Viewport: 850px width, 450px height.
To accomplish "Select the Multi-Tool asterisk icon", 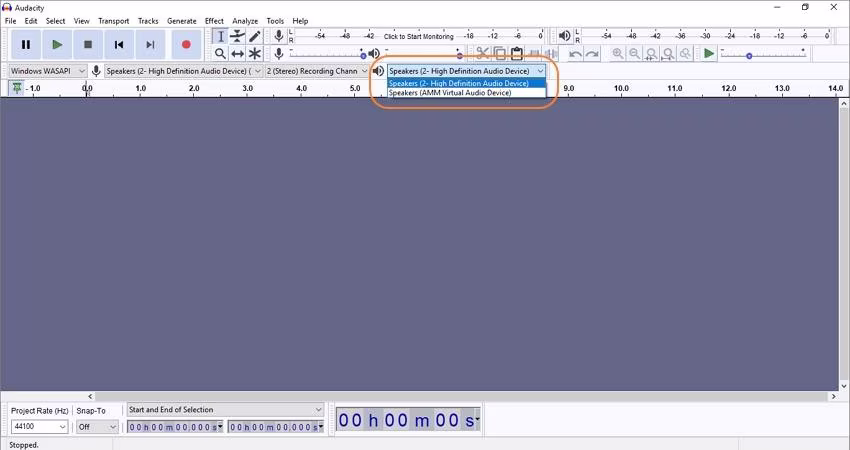I will (x=255, y=54).
